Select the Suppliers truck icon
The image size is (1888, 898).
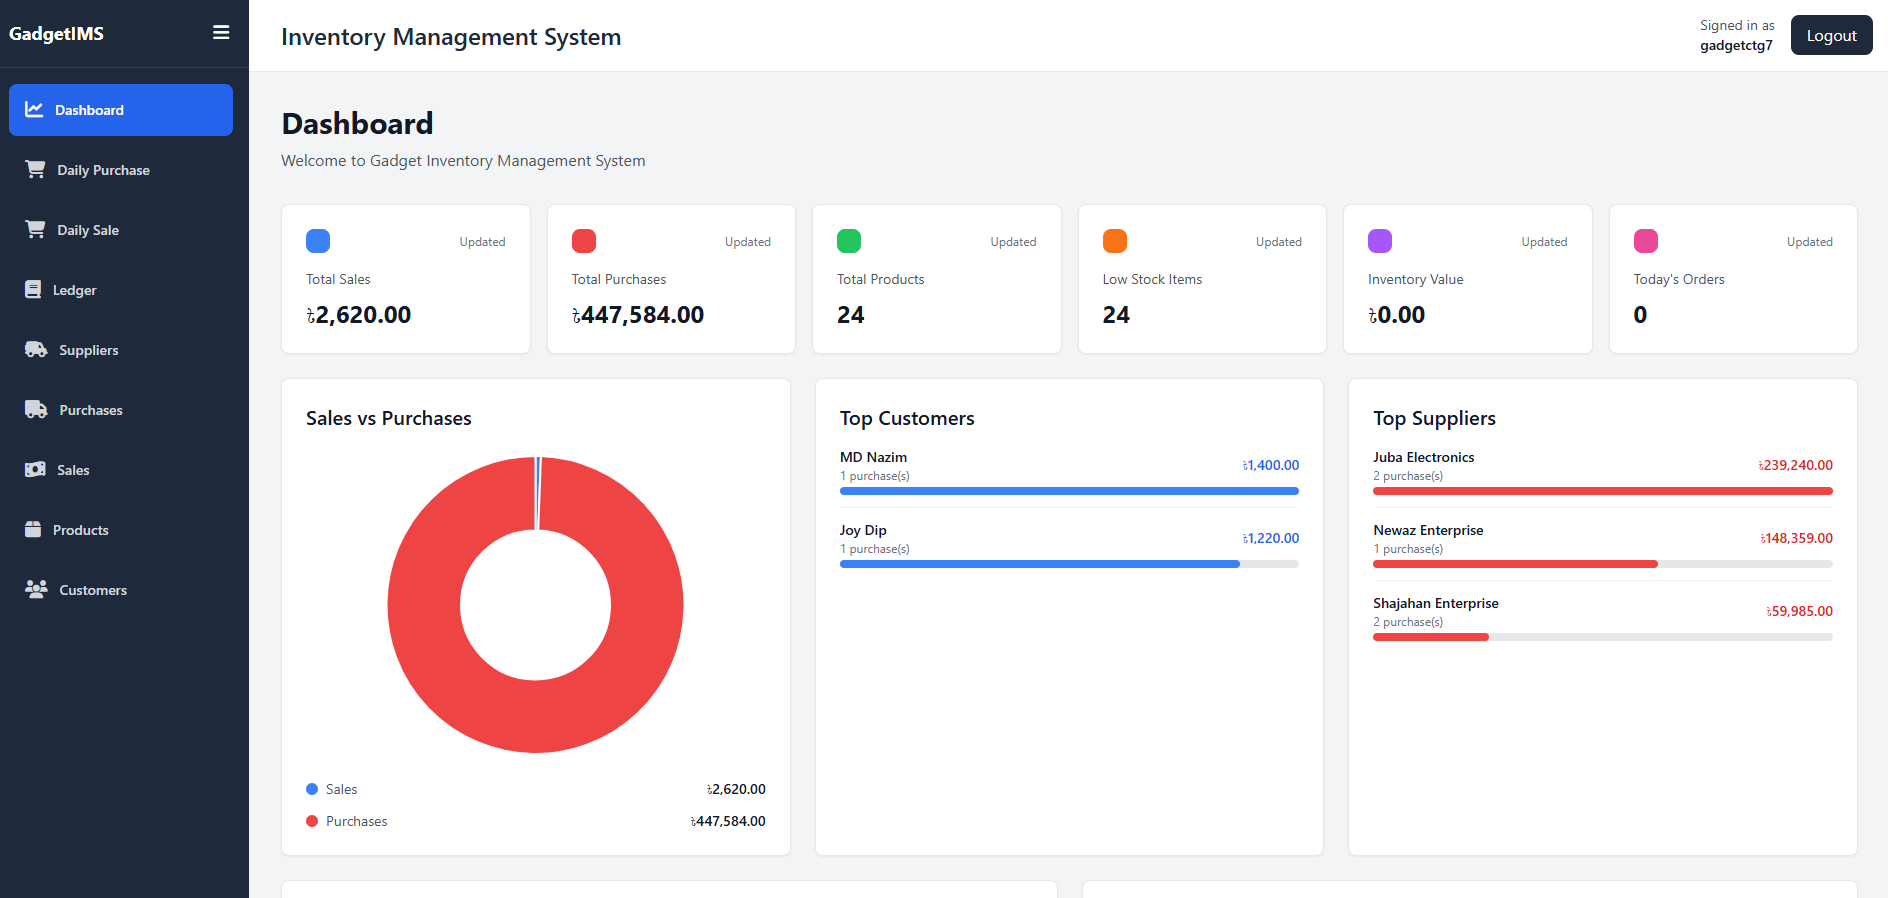coord(36,350)
